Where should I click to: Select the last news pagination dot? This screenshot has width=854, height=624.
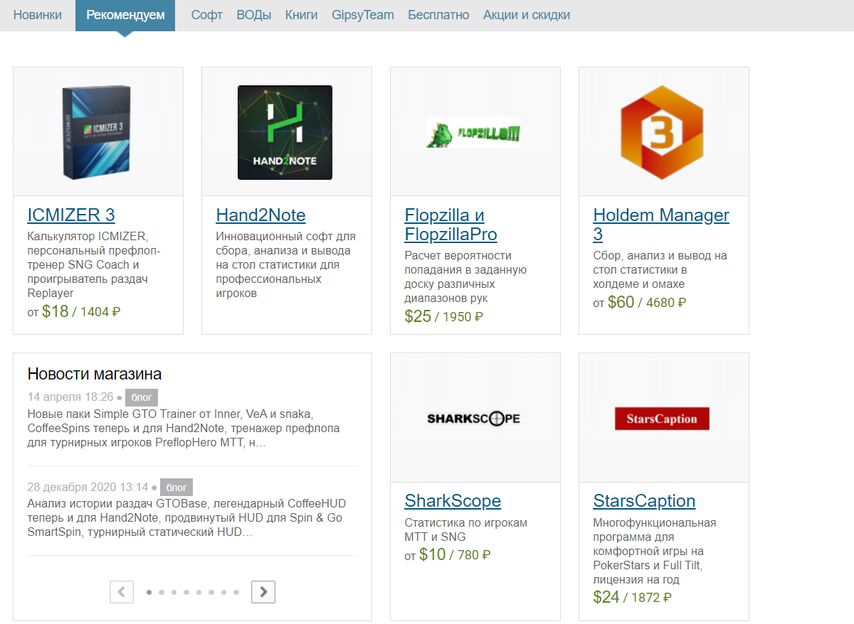(x=236, y=592)
